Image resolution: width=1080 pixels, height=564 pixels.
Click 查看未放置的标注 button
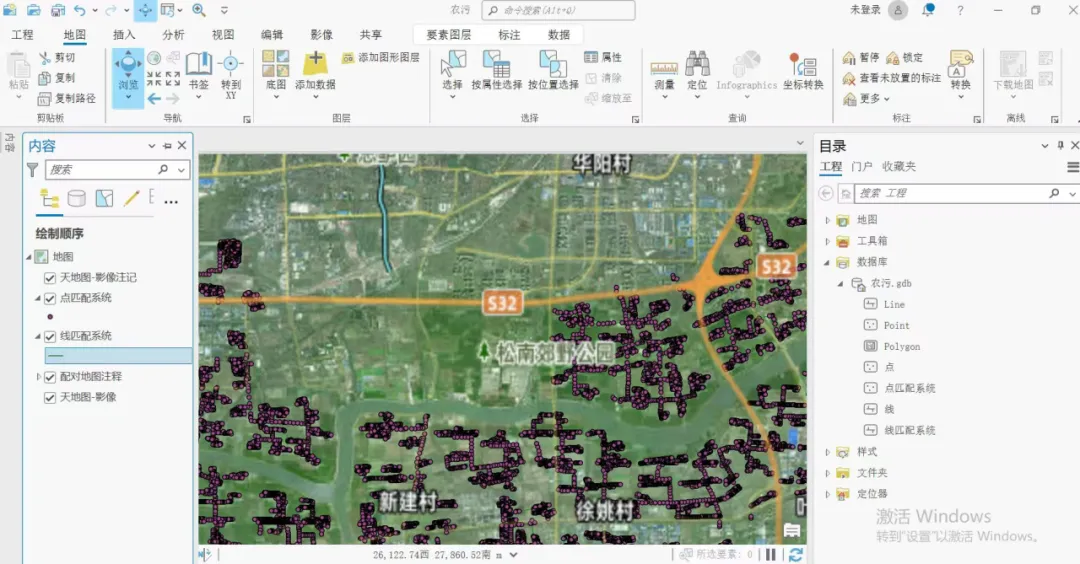pos(892,78)
